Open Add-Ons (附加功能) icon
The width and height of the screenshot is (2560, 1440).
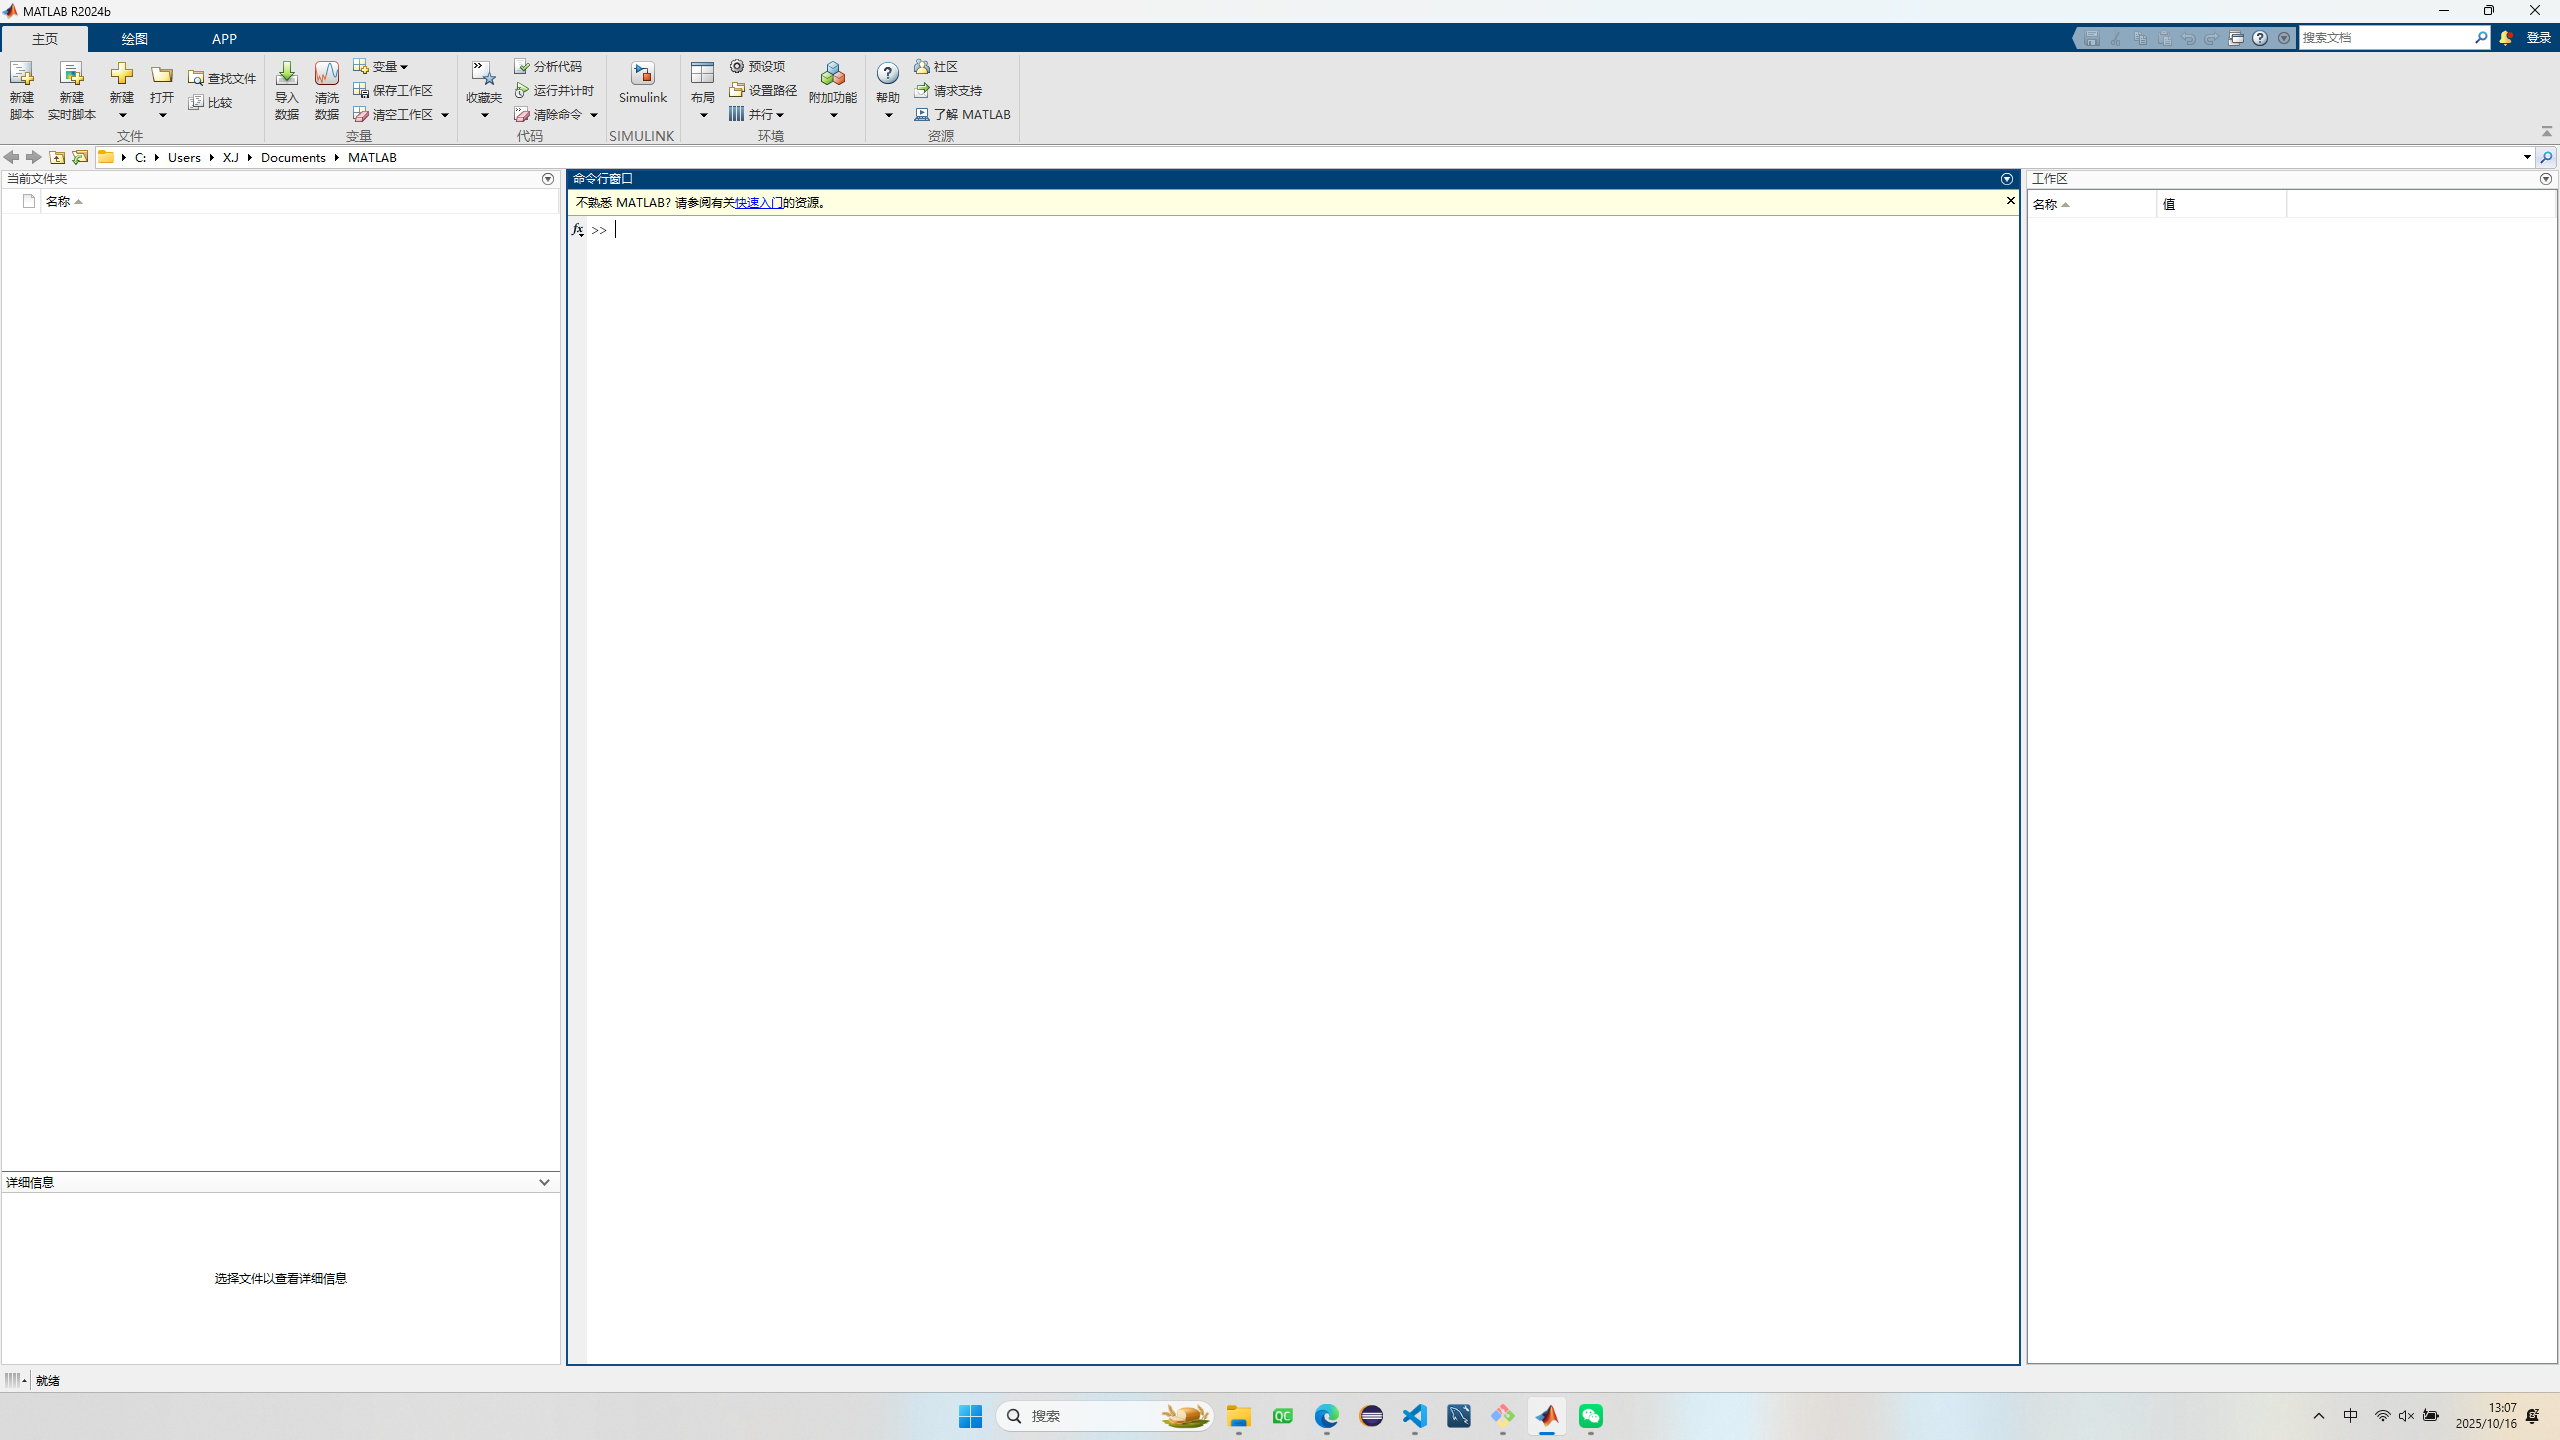832,76
